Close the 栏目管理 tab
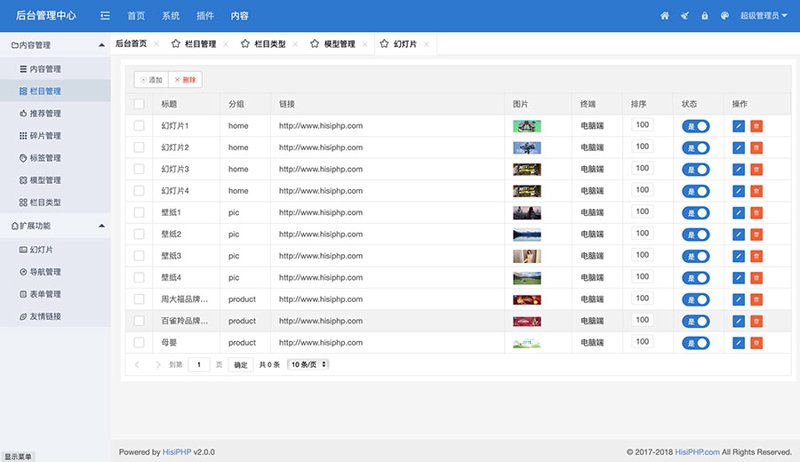 (226, 44)
